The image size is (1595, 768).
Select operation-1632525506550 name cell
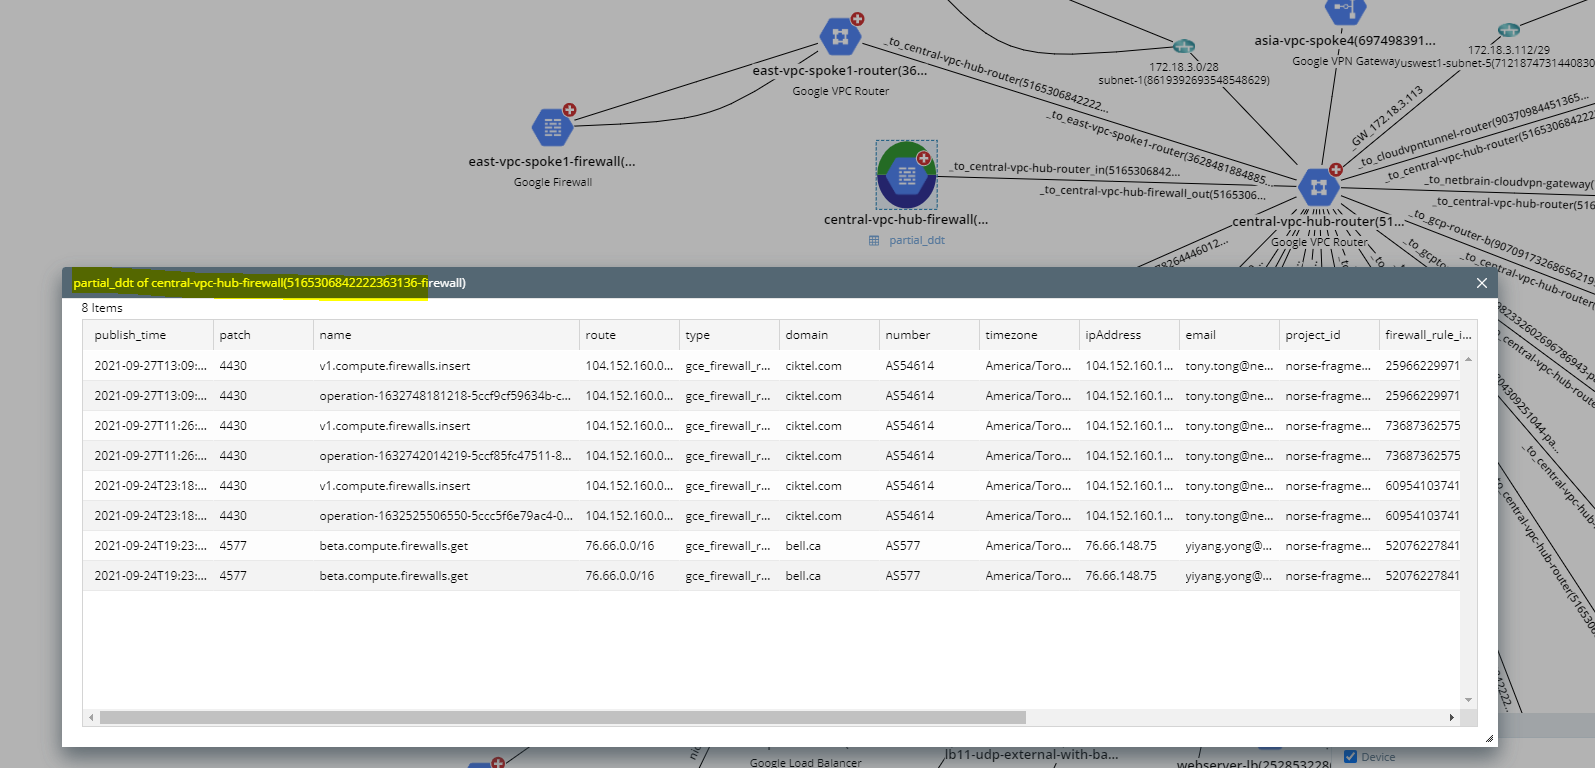(446, 516)
